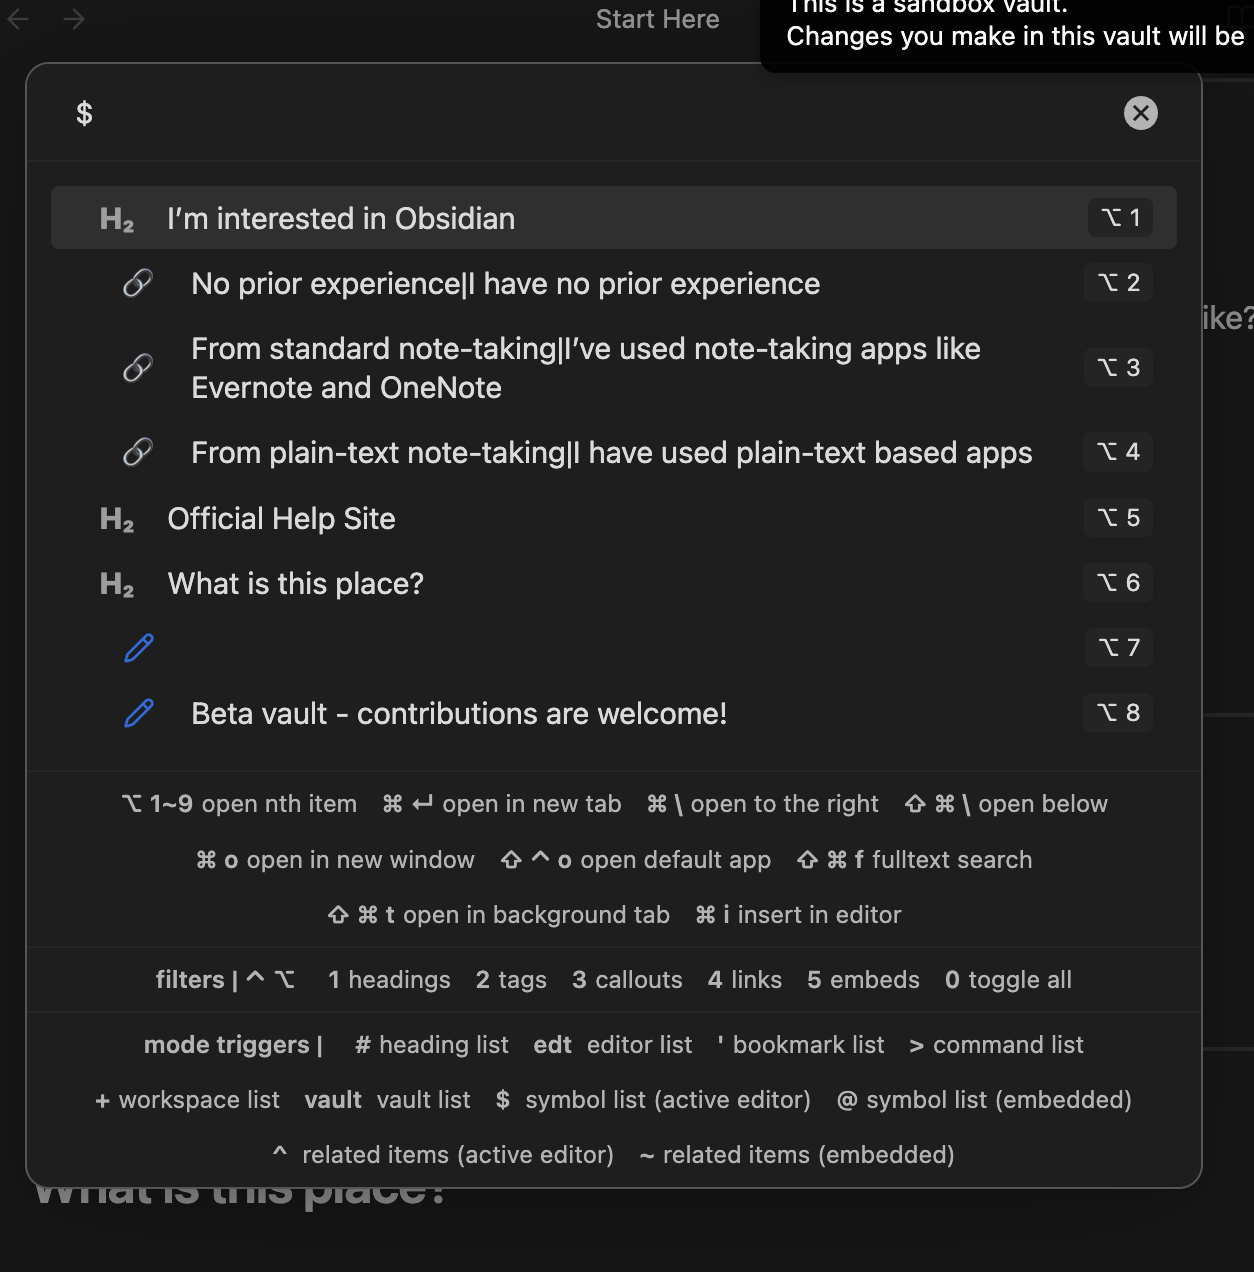Toggle the headings filter
The width and height of the screenshot is (1254, 1272).
389,980
